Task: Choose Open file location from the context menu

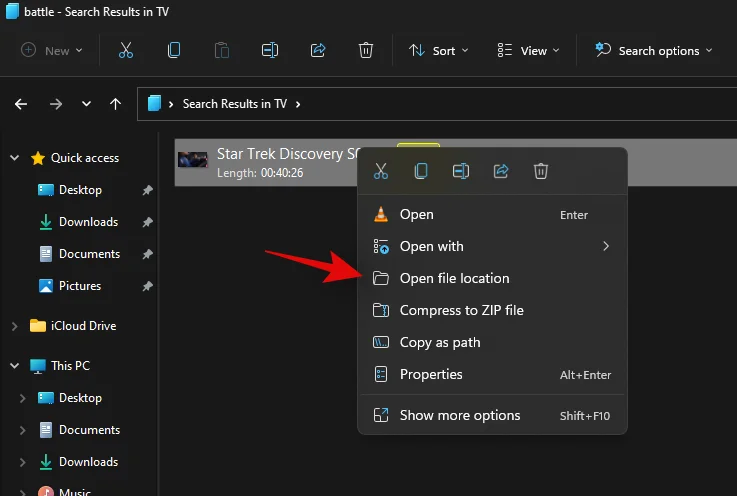Action: (454, 278)
